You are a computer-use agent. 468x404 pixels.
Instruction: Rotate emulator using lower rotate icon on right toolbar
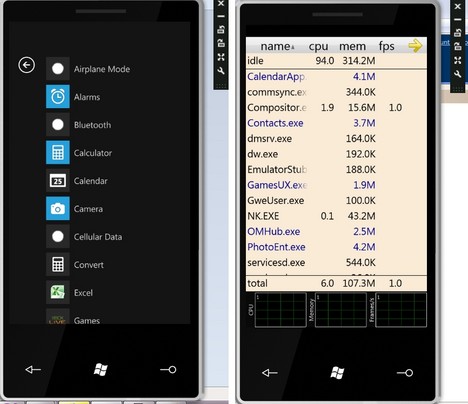pos(458,46)
